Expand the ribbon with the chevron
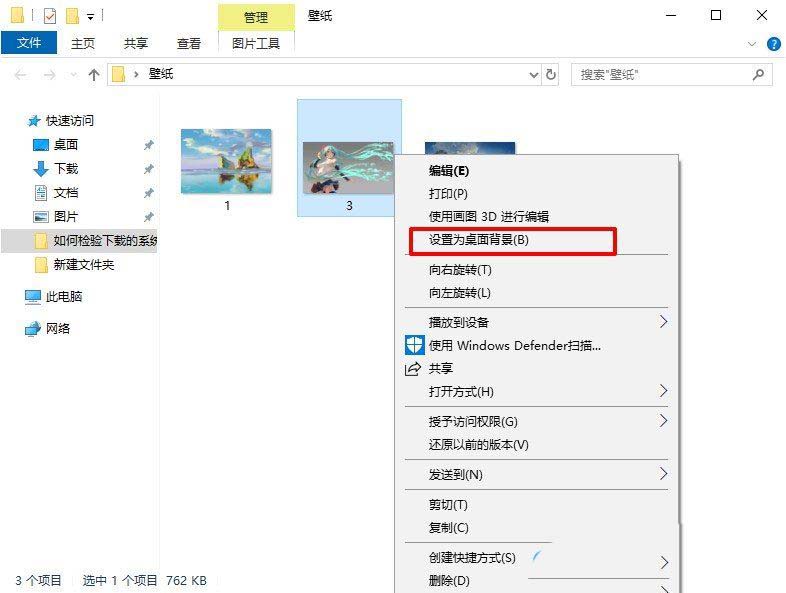This screenshot has width=786, height=593. (x=753, y=44)
